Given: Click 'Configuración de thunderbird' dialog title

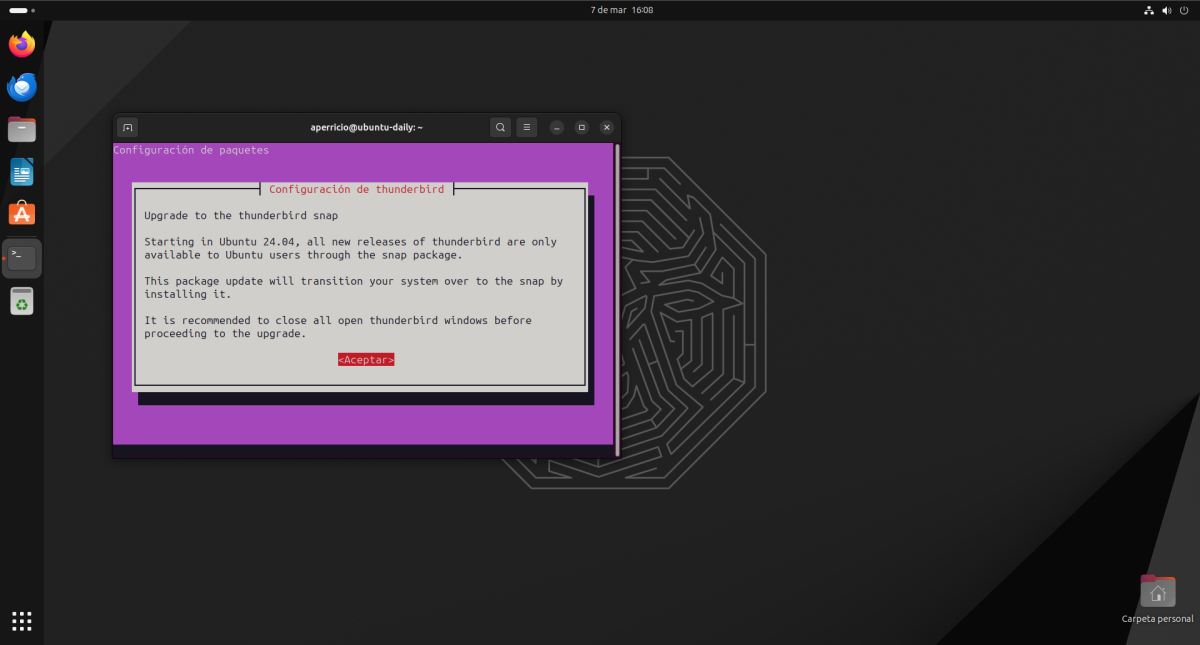Looking at the screenshot, I should [357, 189].
